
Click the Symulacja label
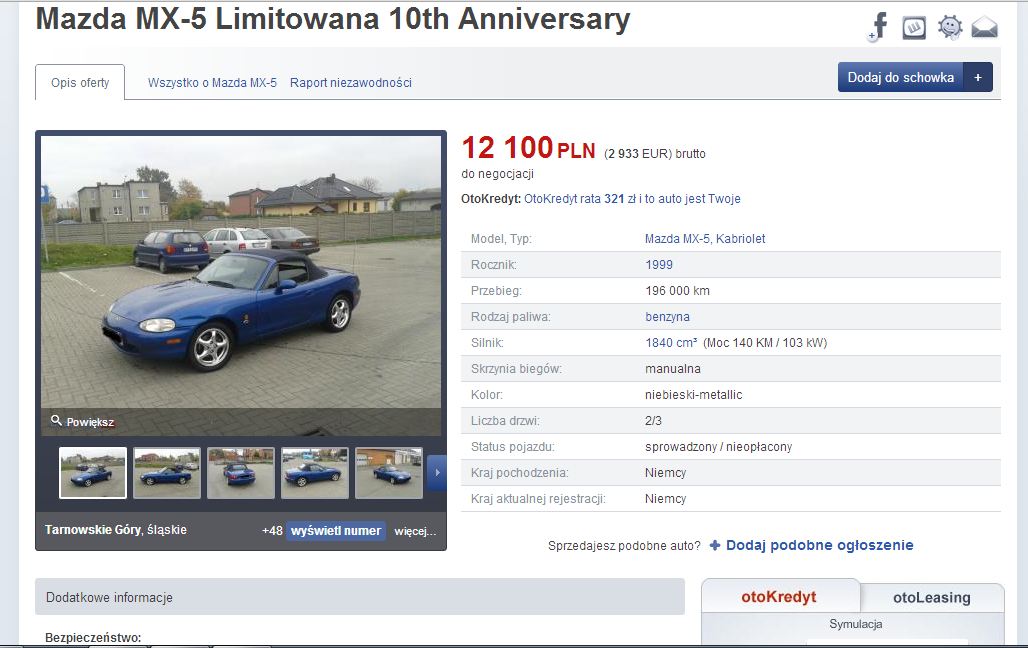click(856, 624)
